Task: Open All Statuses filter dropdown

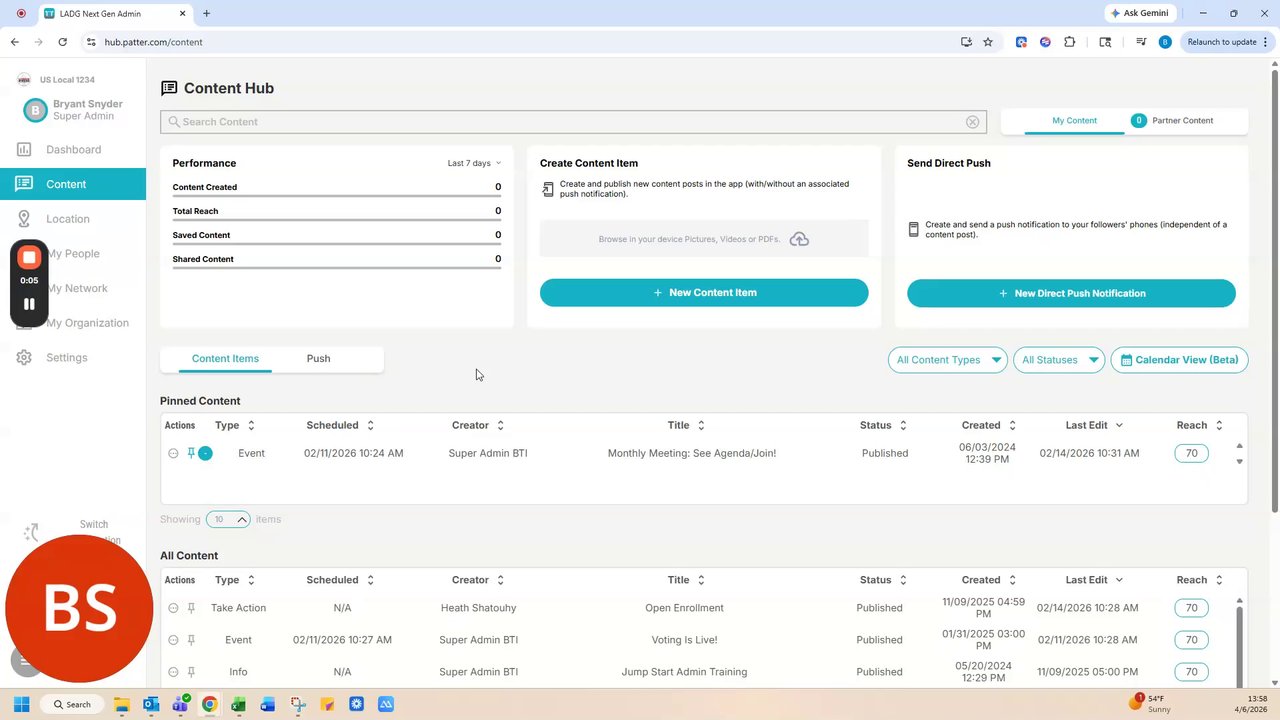Action: tap(1059, 360)
